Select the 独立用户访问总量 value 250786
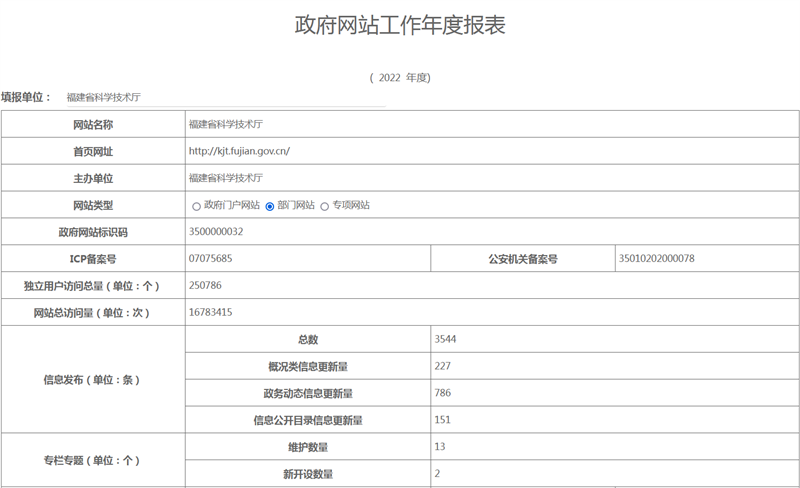The width and height of the screenshot is (800, 488). (x=206, y=286)
